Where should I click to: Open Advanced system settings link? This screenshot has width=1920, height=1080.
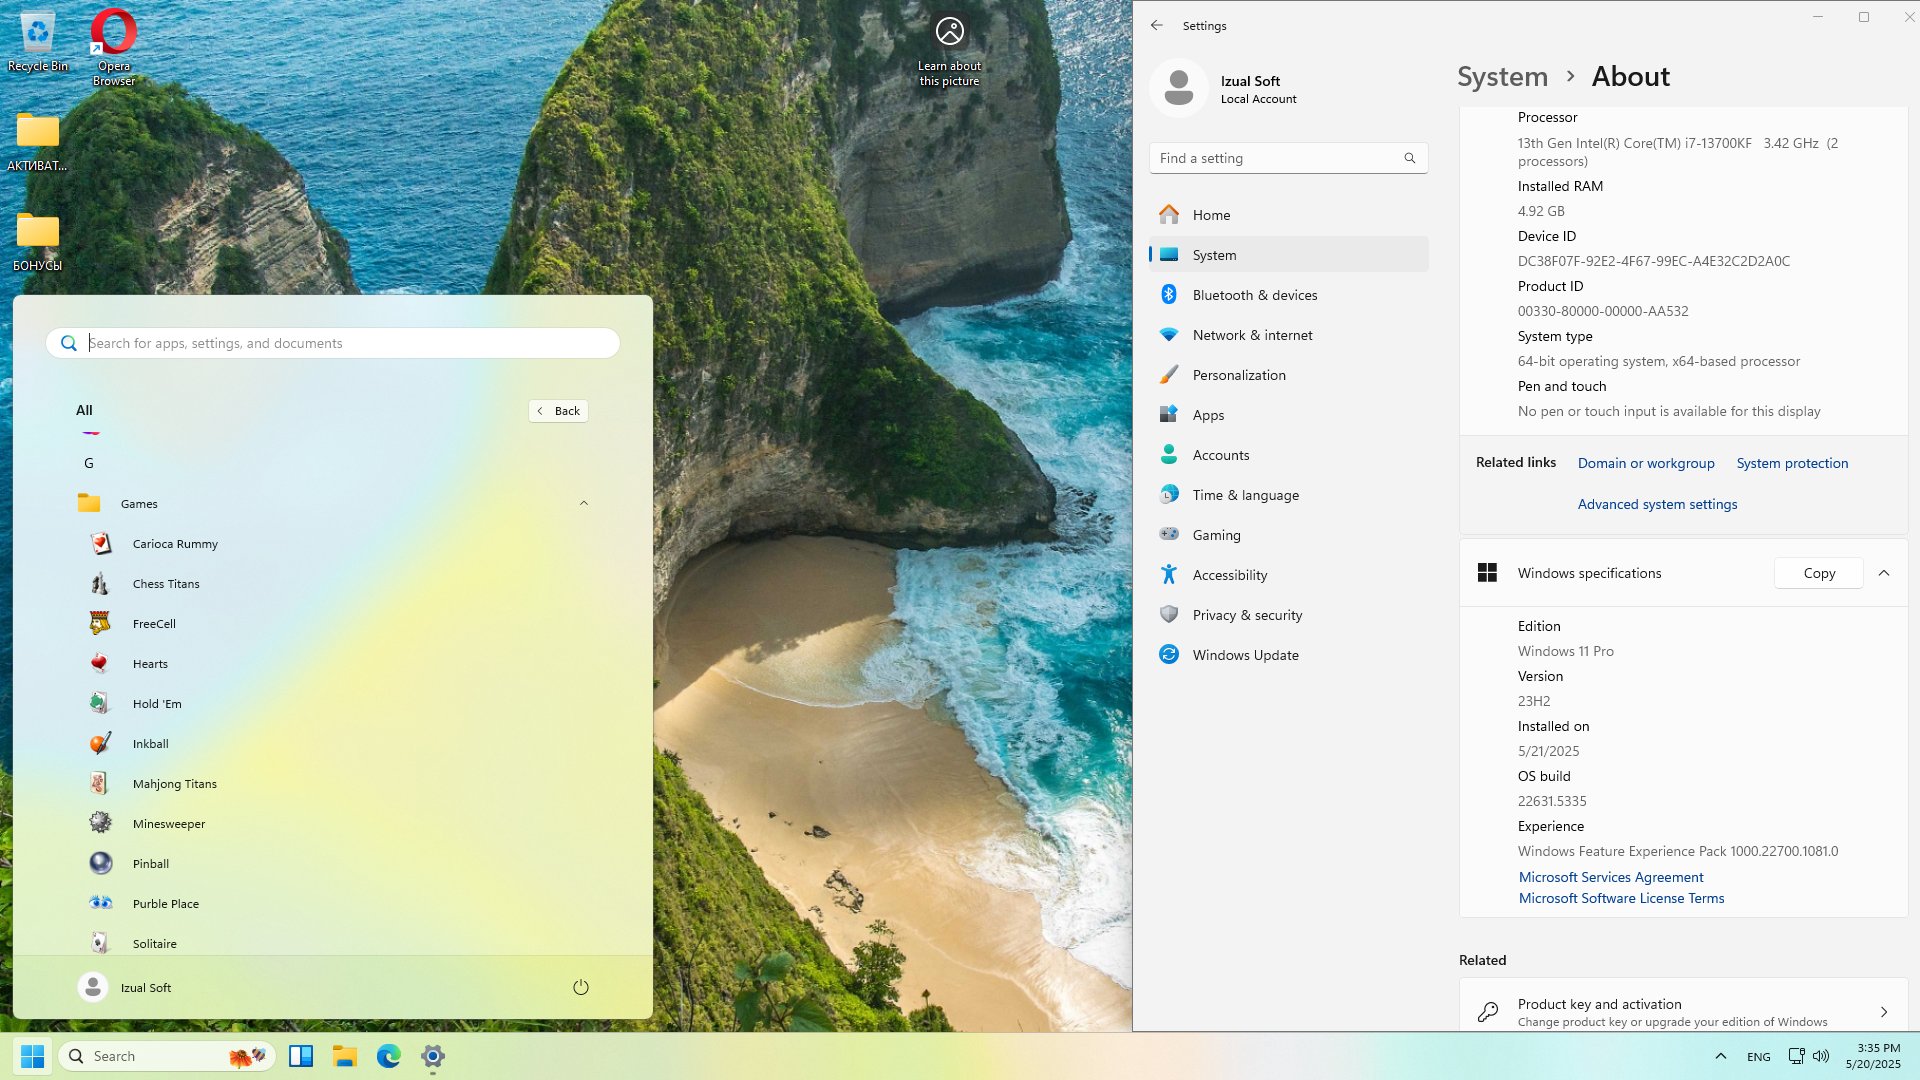click(1657, 504)
